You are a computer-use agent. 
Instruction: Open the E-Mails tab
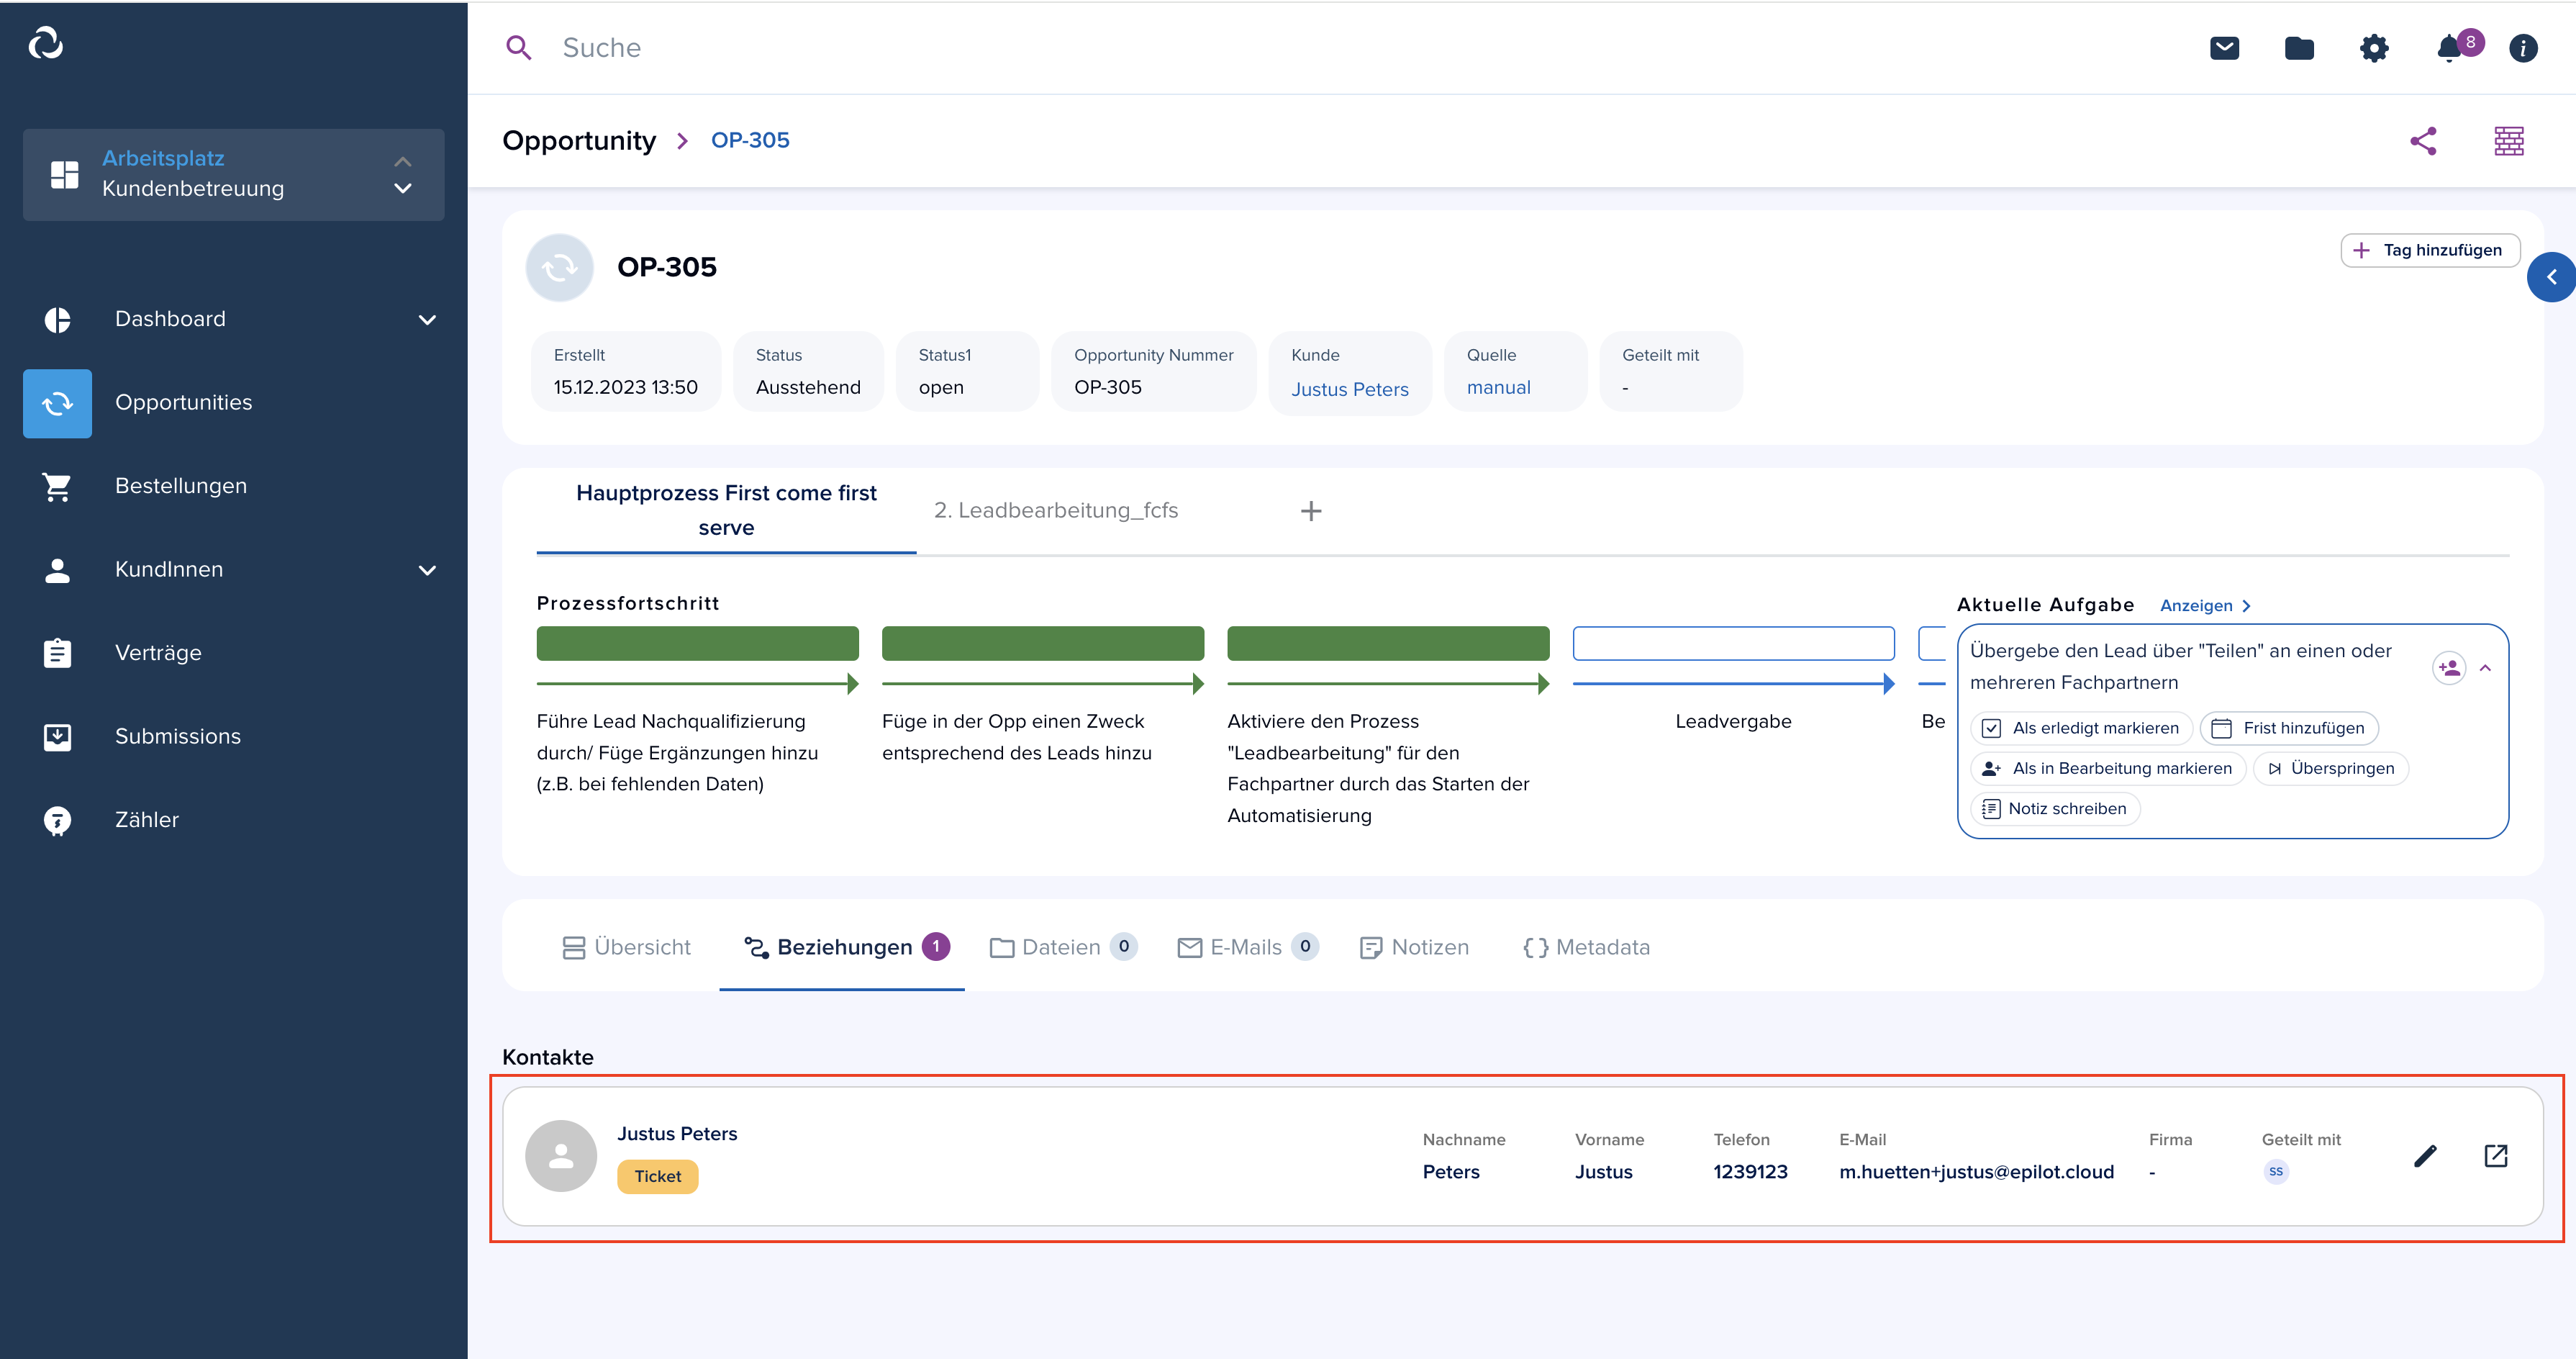tap(1248, 947)
